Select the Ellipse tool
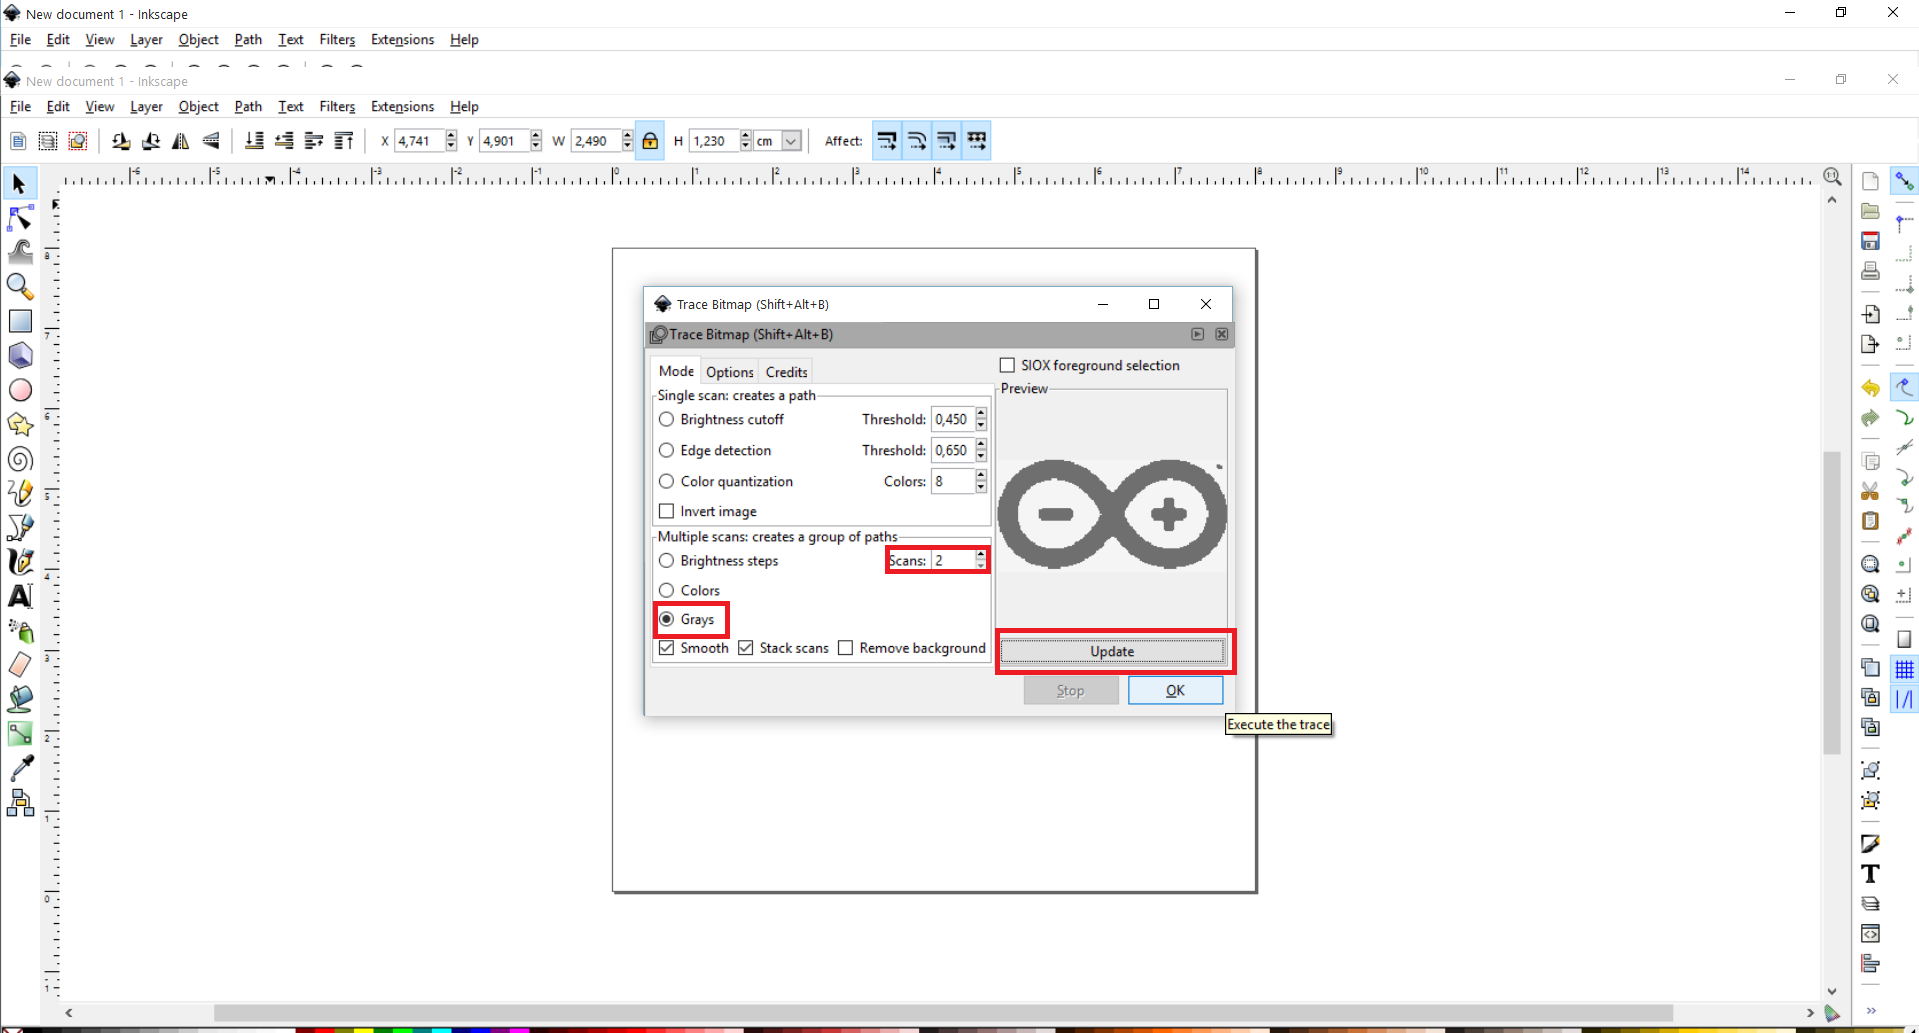The height and width of the screenshot is (1033, 1919). click(x=20, y=390)
